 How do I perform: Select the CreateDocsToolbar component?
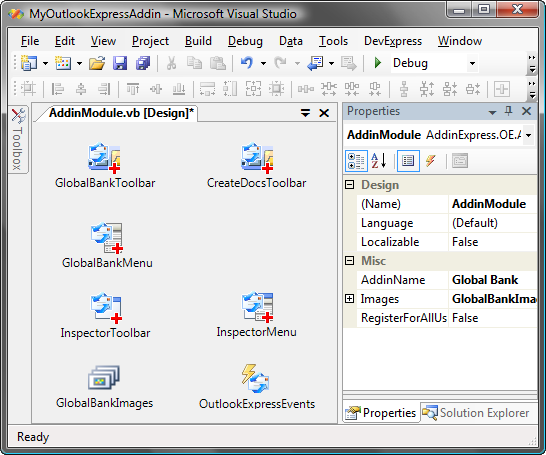(x=257, y=165)
